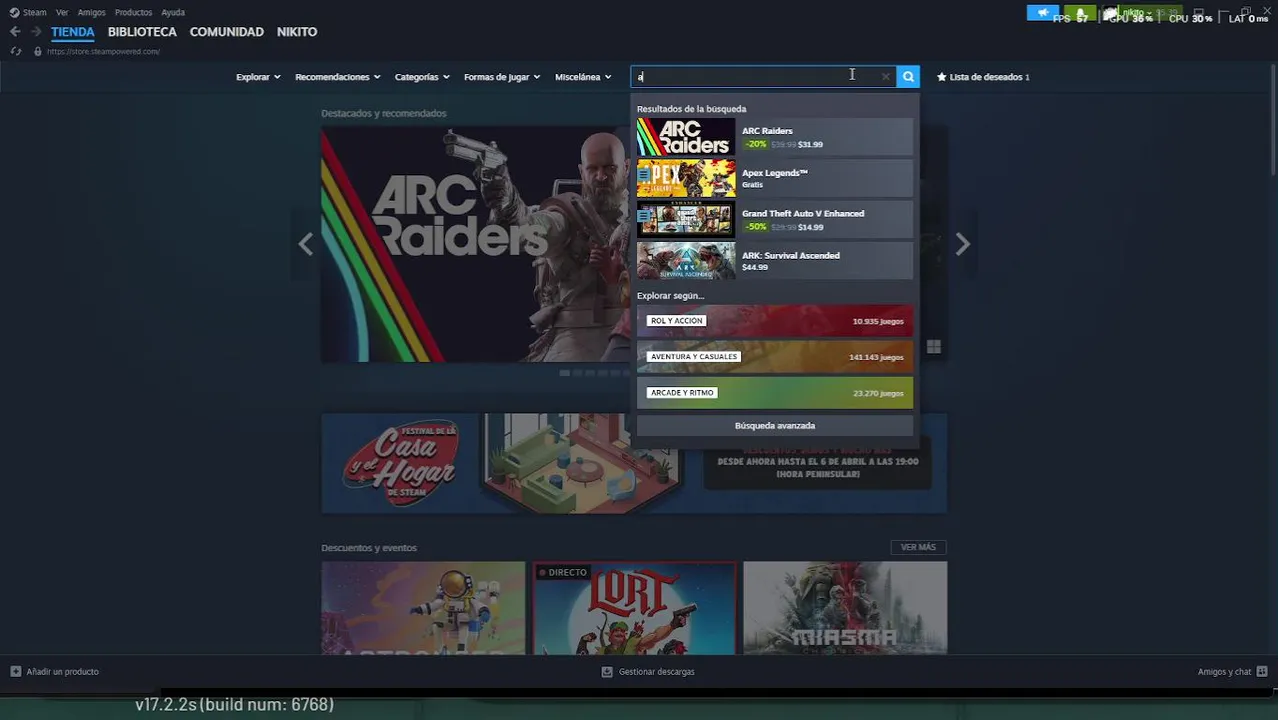
Task: Click the Windows platform icon on featured banner
Action: [934, 347]
